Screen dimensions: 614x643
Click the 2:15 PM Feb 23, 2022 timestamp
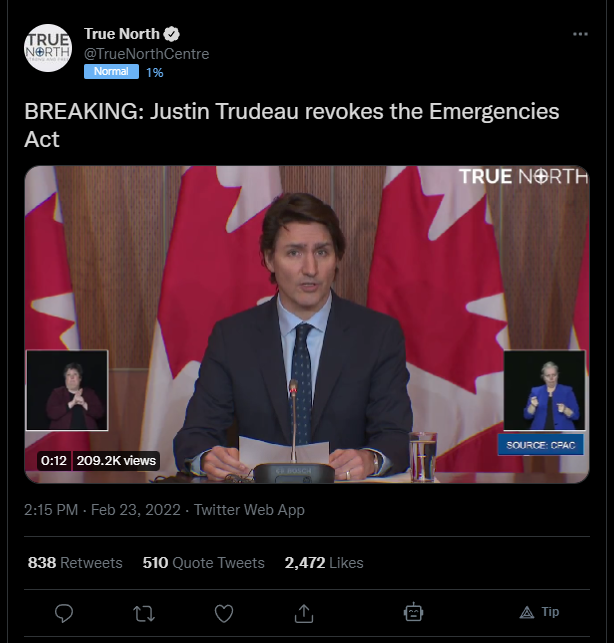[102, 510]
